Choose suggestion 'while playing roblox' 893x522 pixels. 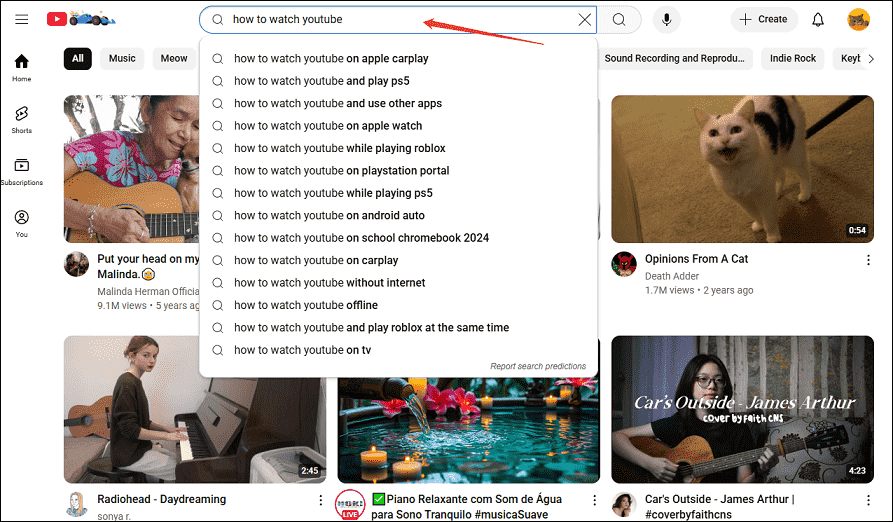(398, 148)
